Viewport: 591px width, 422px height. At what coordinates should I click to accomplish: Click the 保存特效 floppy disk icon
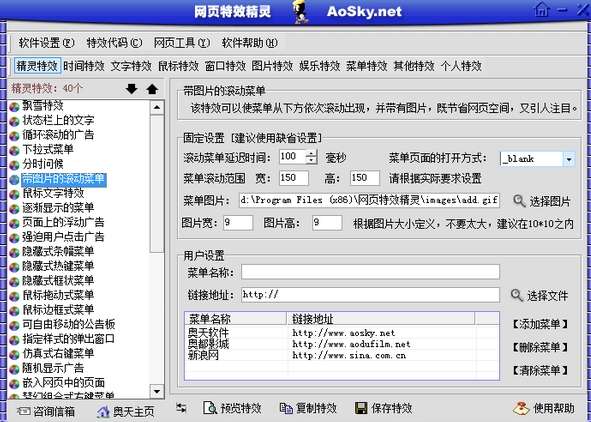click(x=361, y=408)
